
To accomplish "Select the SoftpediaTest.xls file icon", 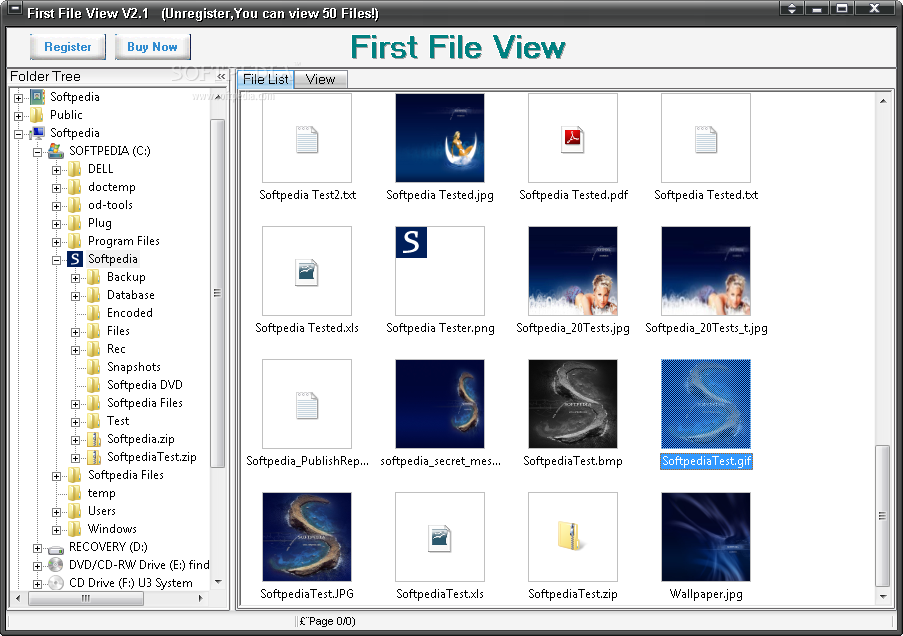I will [x=440, y=537].
